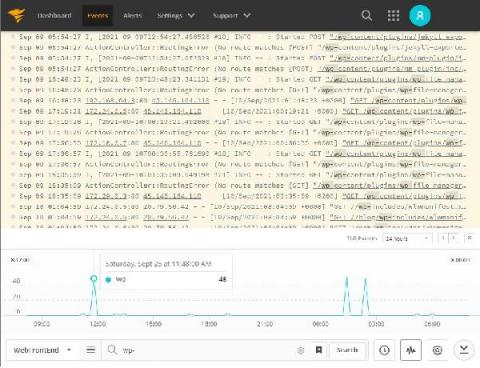The width and height of the screenshot is (480, 368).
Task: Click the 45.146.164.110 address in Sep 09 17:16:21 row
Action: click(172, 111)
